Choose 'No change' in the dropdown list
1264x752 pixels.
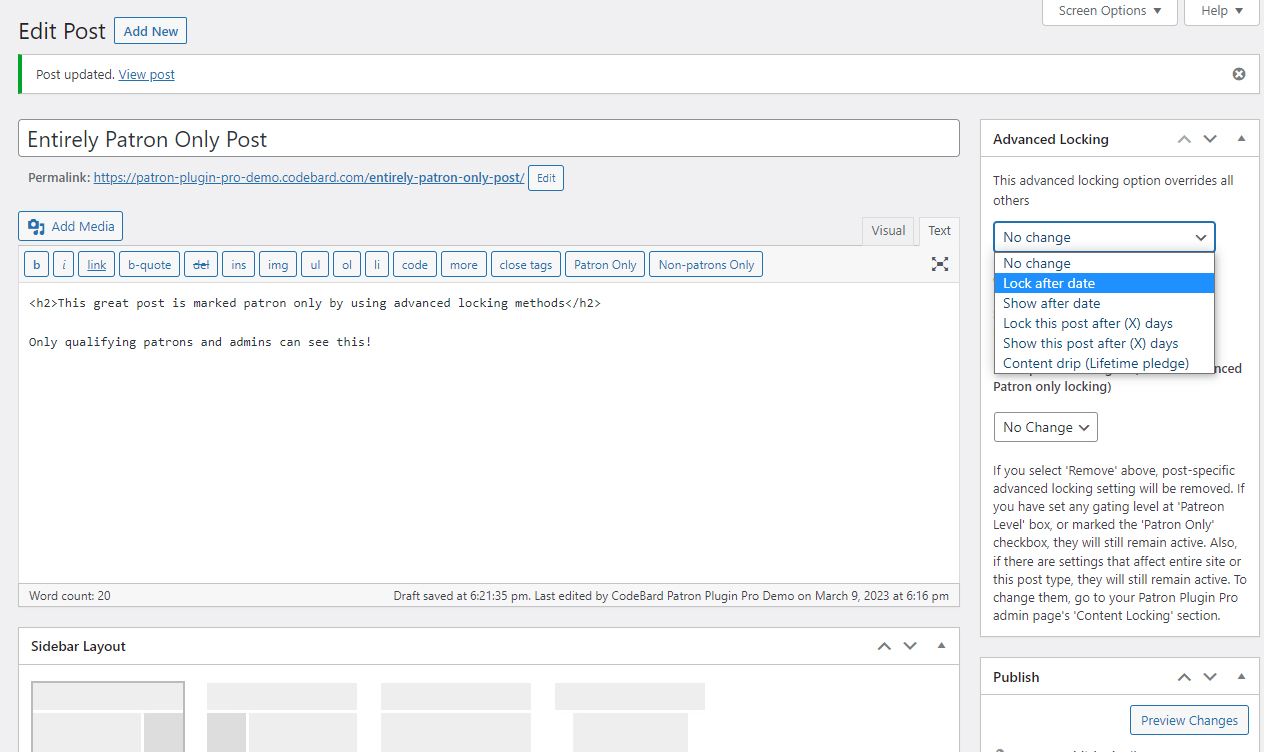[1104, 263]
